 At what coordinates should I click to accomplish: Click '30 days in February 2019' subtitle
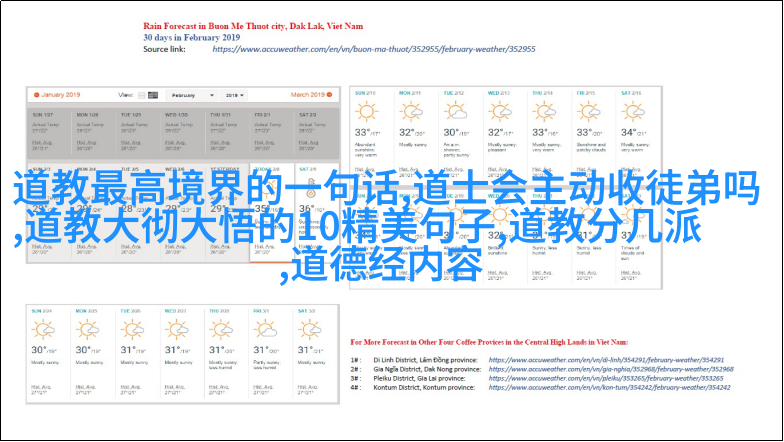click(x=192, y=38)
